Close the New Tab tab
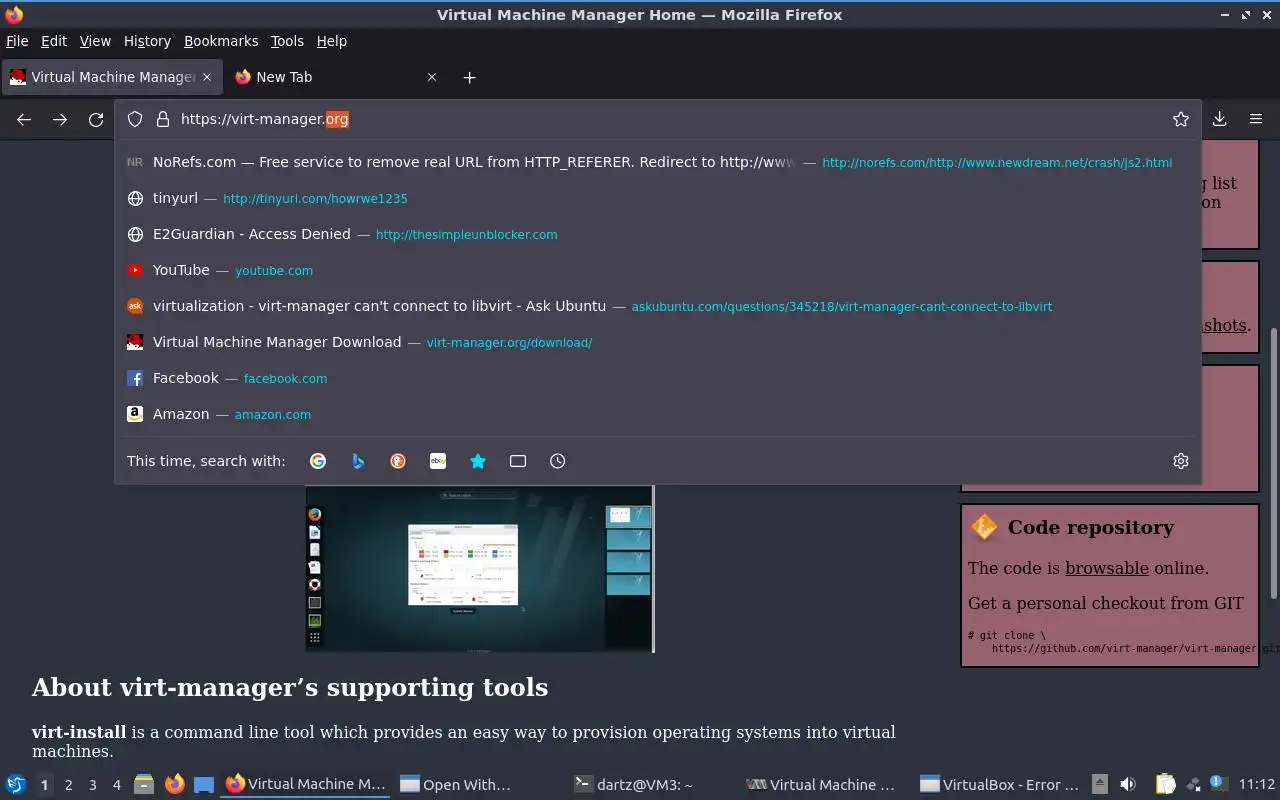Viewport: 1280px width, 800px height. 432,77
